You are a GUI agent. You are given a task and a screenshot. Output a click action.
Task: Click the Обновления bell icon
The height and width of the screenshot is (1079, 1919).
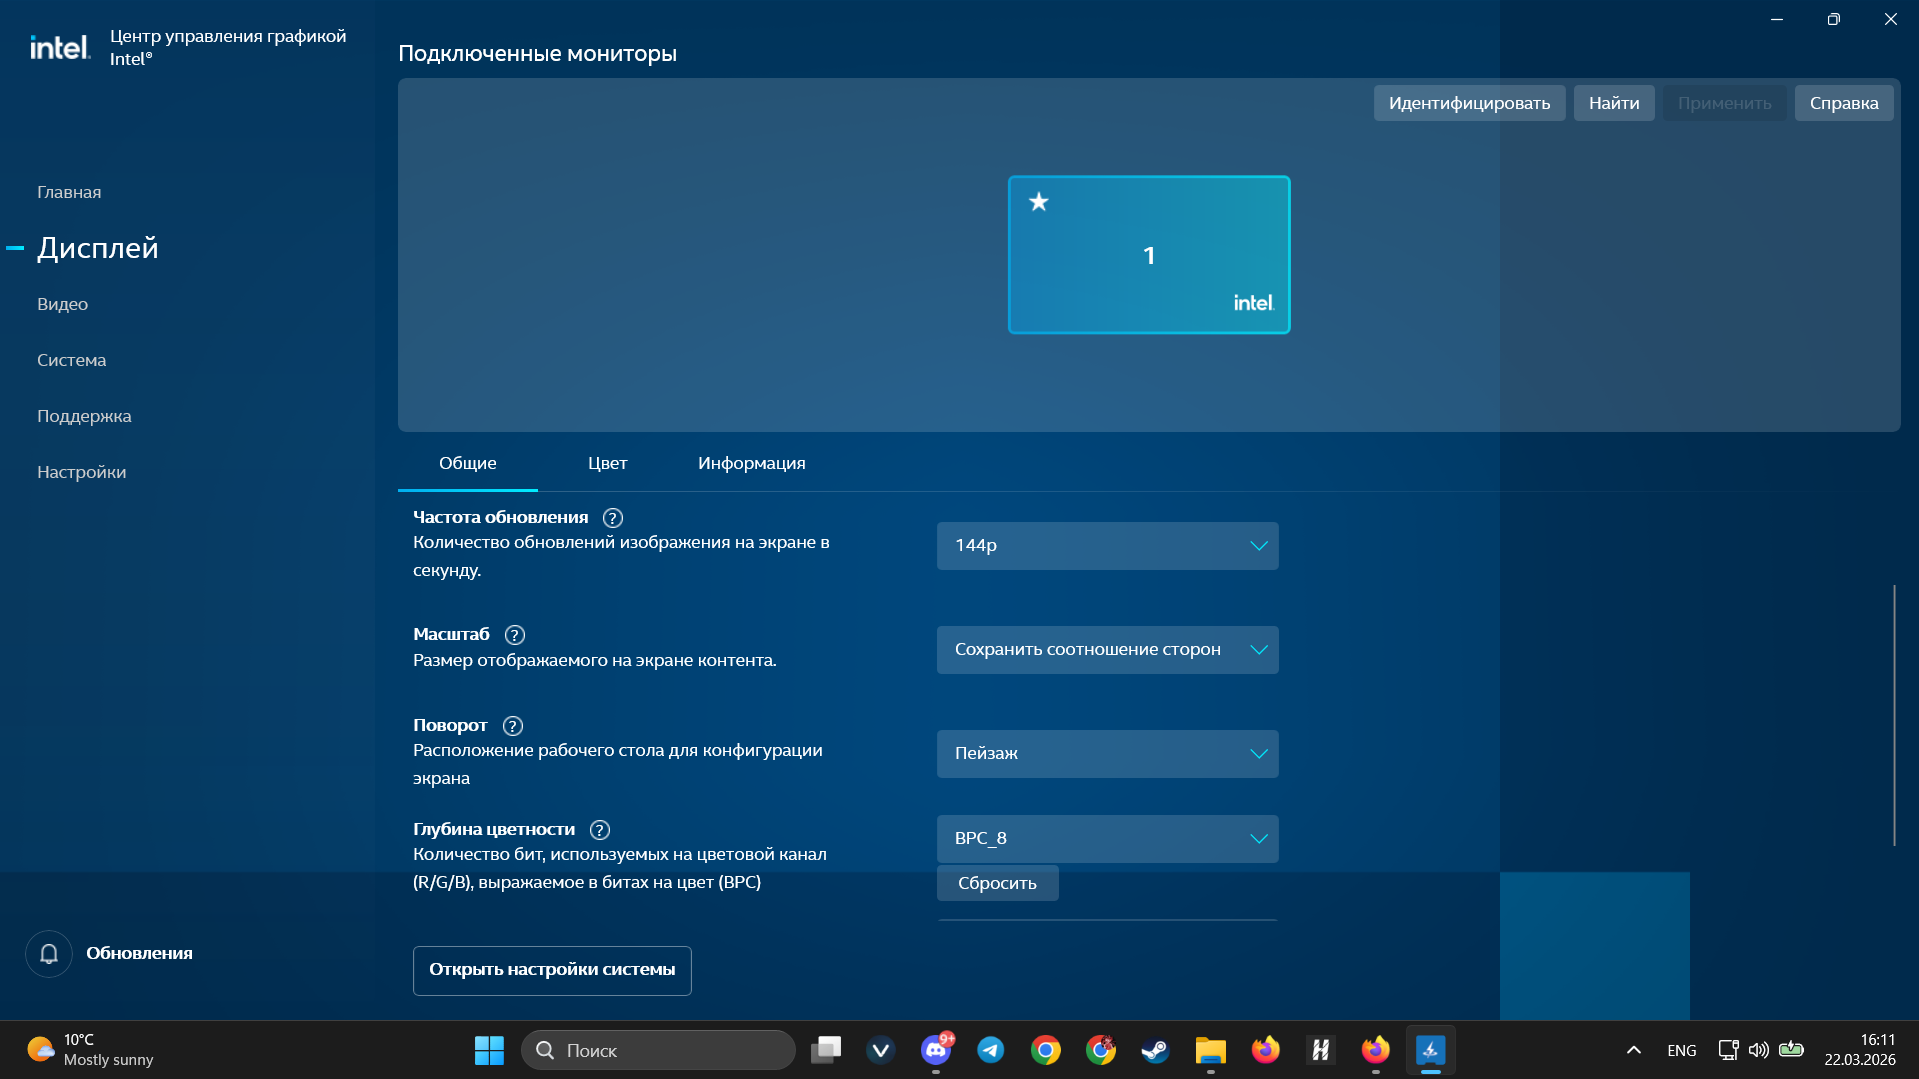(48, 954)
